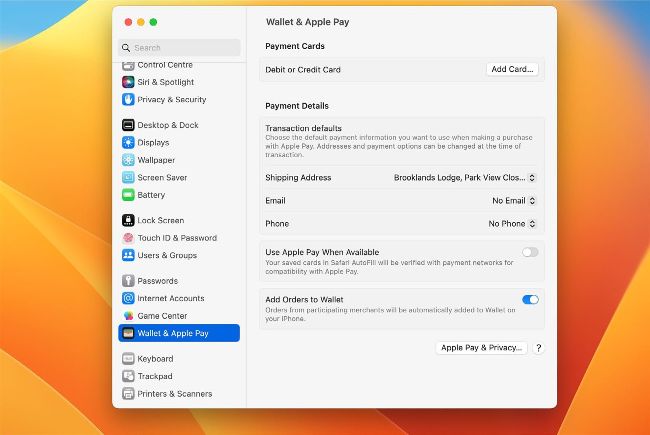Turn off Add Orders to Wallet
Screen dimensions: 650x435
pos(530,299)
